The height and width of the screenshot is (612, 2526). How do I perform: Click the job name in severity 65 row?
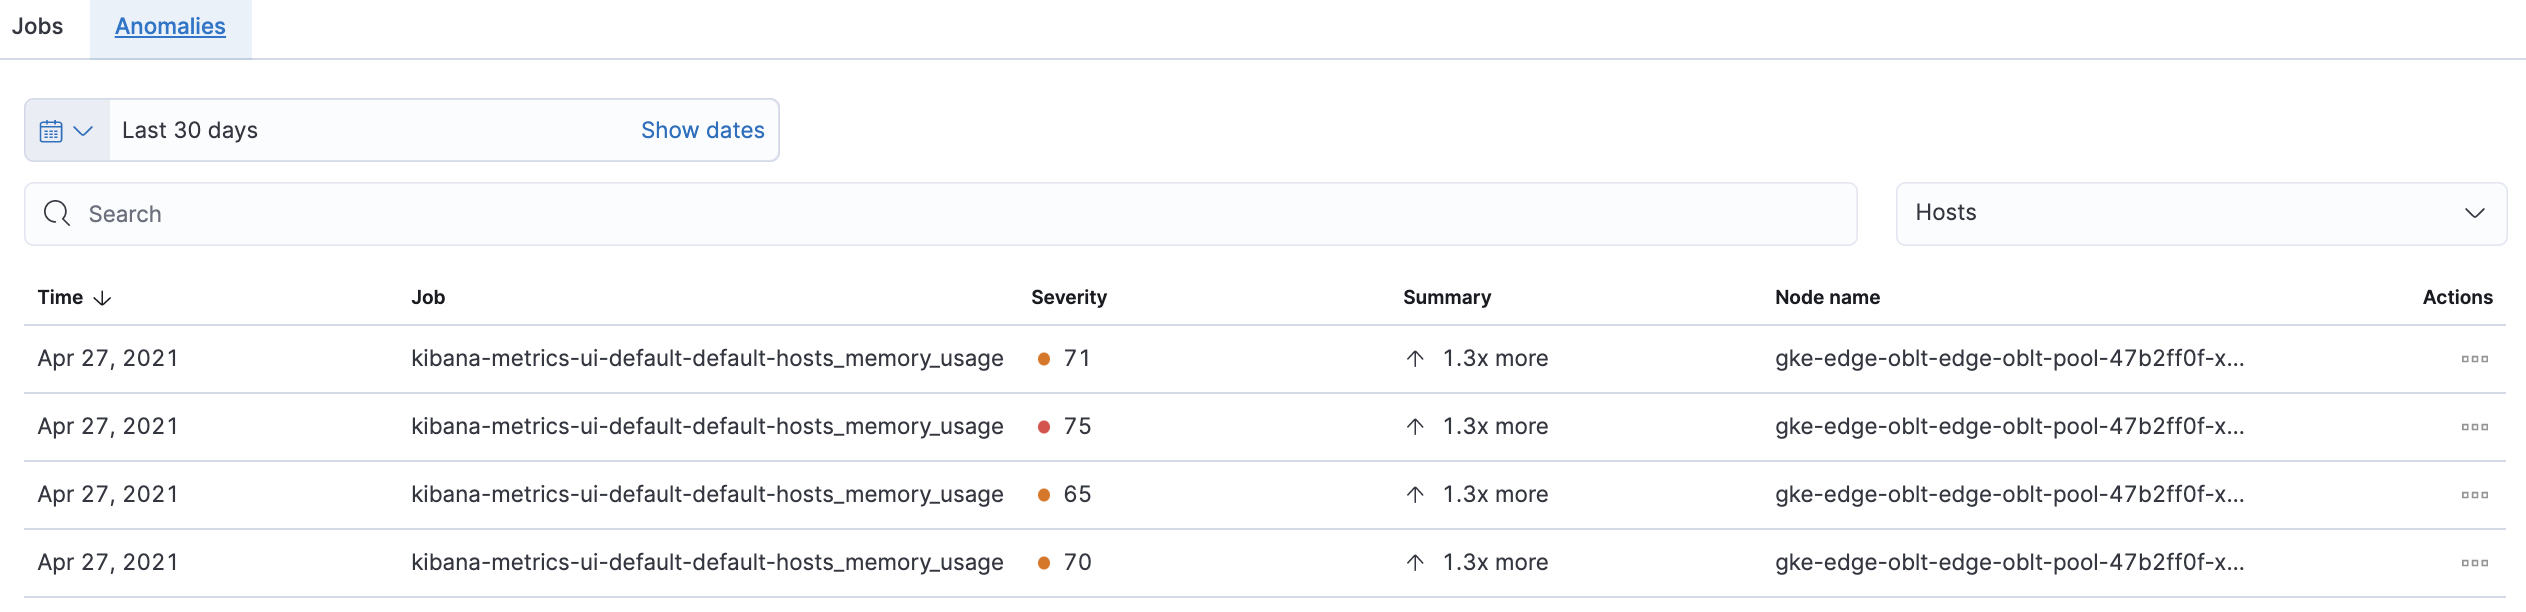707,494
